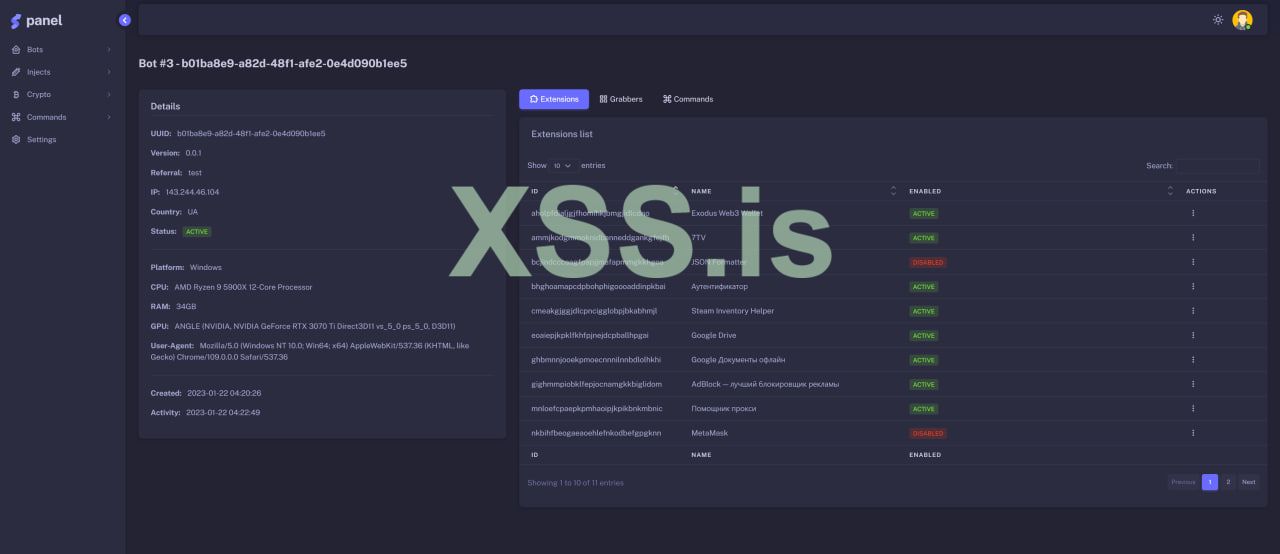Click the UUID value in Details
The height and width of the screenshot is (554, 1280).
point(251,133)
